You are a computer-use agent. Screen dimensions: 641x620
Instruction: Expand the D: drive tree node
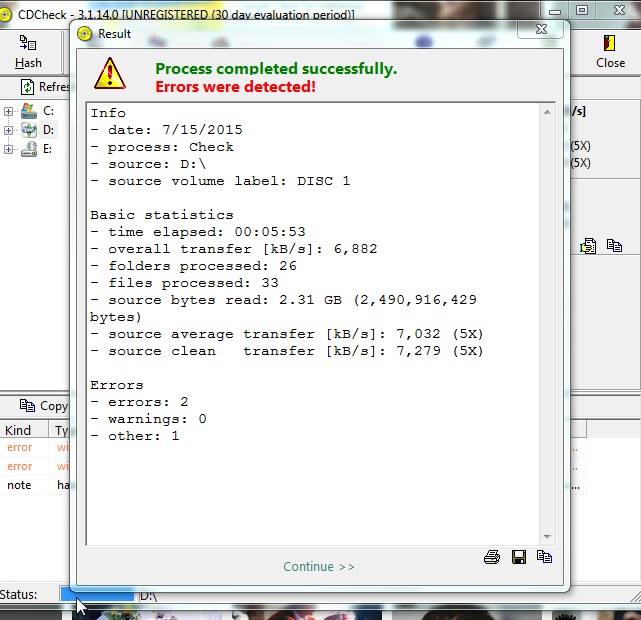pyautogui.click(x=9, y=130)
